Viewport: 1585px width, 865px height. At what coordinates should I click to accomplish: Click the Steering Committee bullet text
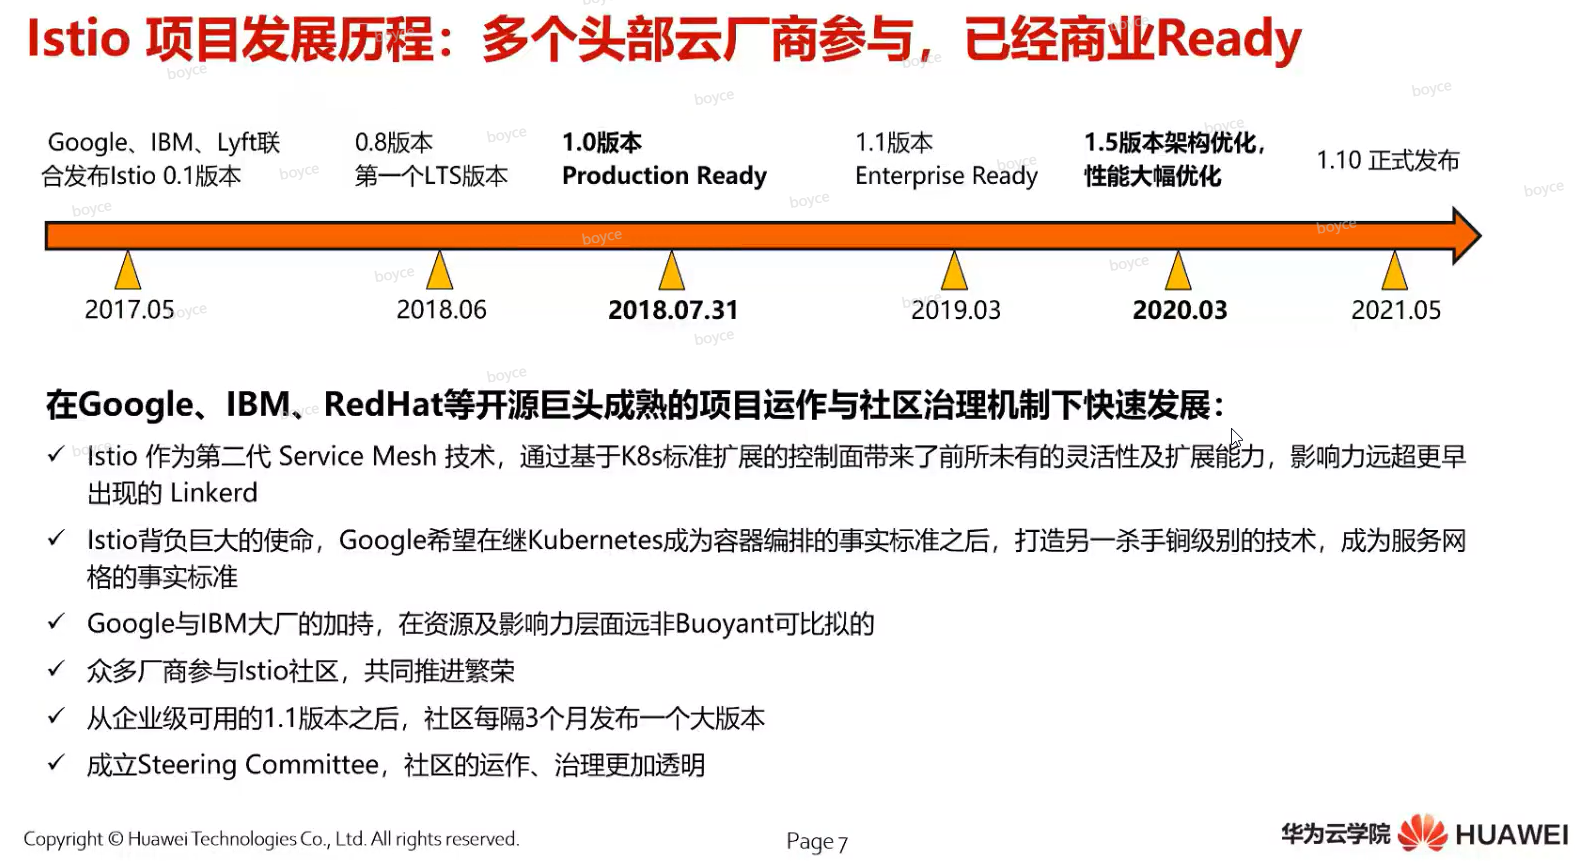point(395,765)
